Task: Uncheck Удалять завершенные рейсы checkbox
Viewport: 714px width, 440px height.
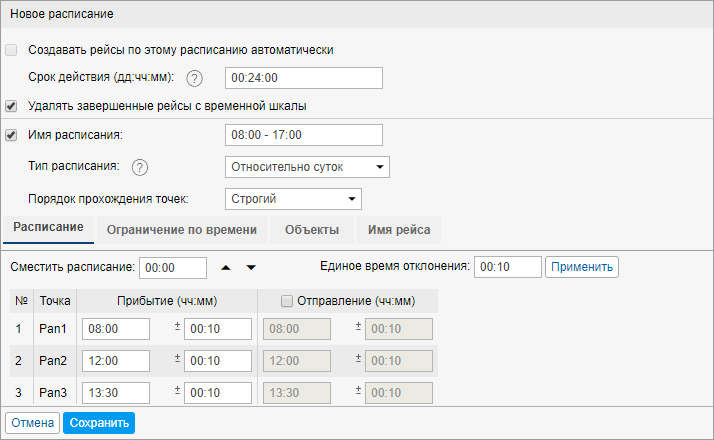Action: pyautogui.click(x=12, y=105)
